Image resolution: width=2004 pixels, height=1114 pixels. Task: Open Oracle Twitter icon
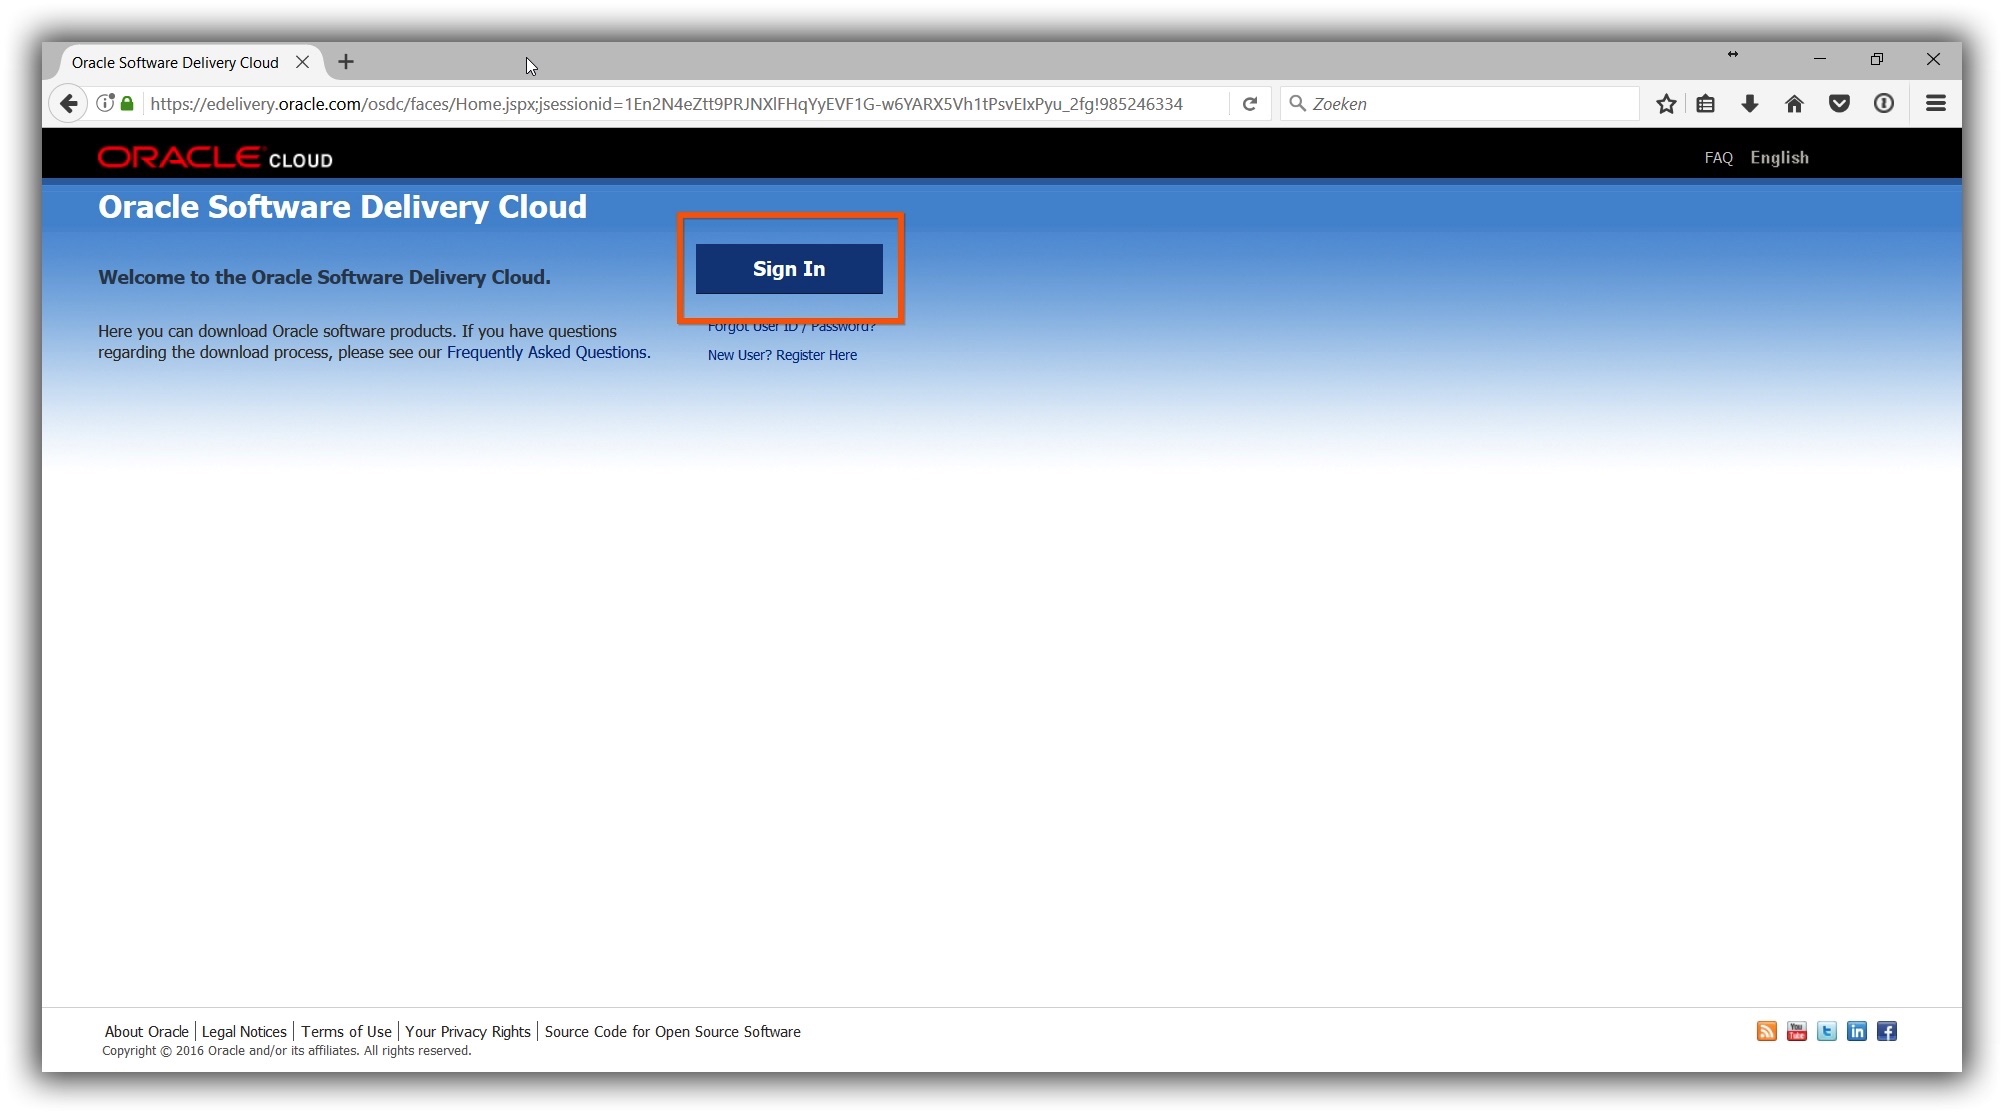click(x=1826, y=1031)
